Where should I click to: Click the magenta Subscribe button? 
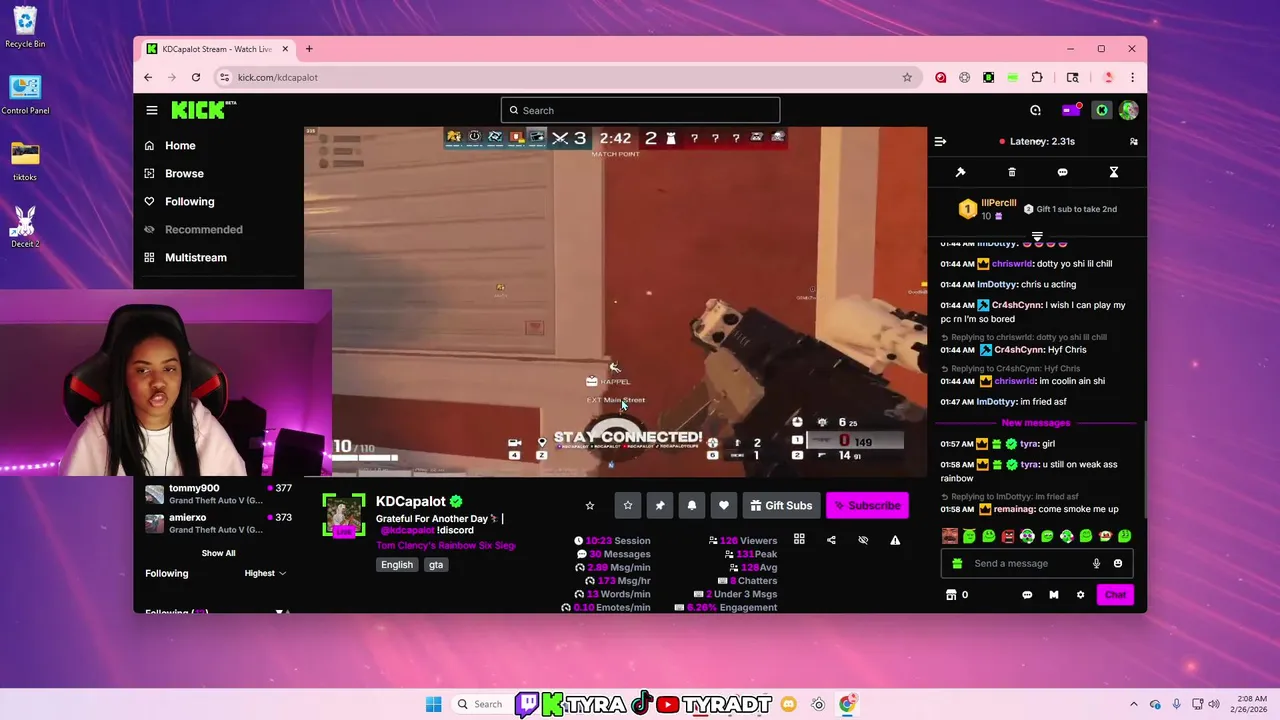point(867,505)
